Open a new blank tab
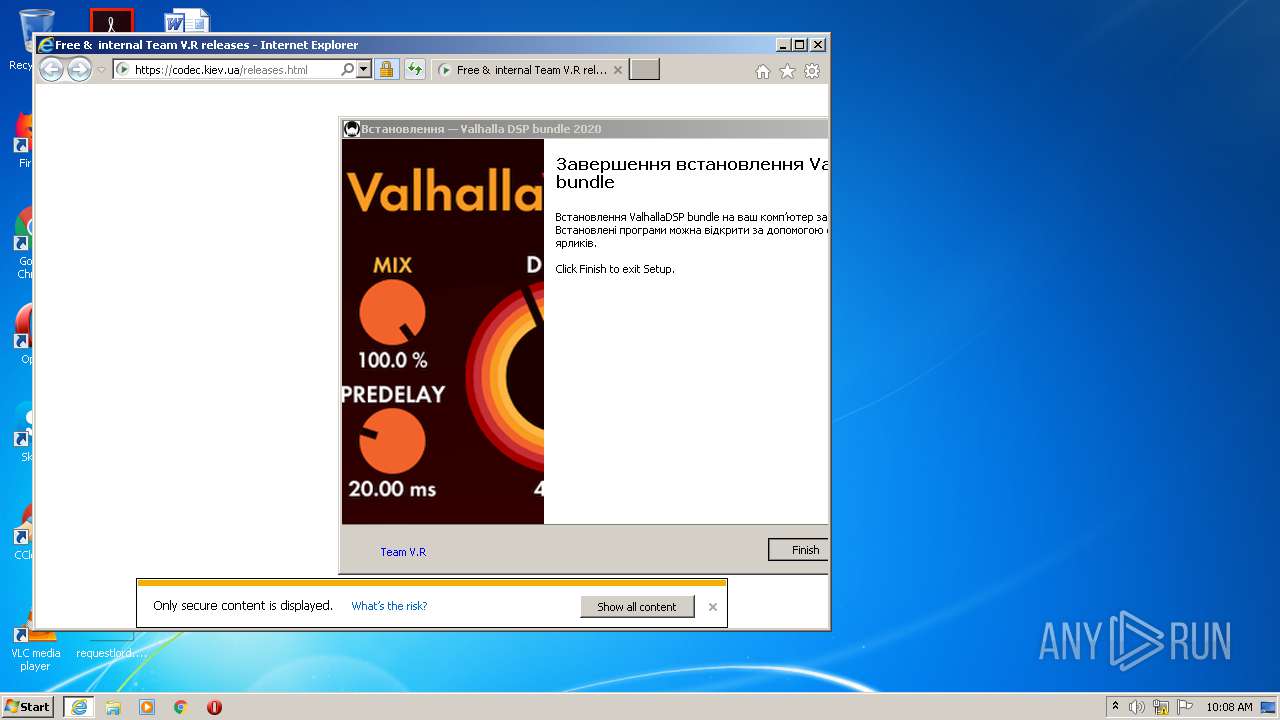Screen dimensions: 1280x720 pyautogui.click(x=644, y=70)
